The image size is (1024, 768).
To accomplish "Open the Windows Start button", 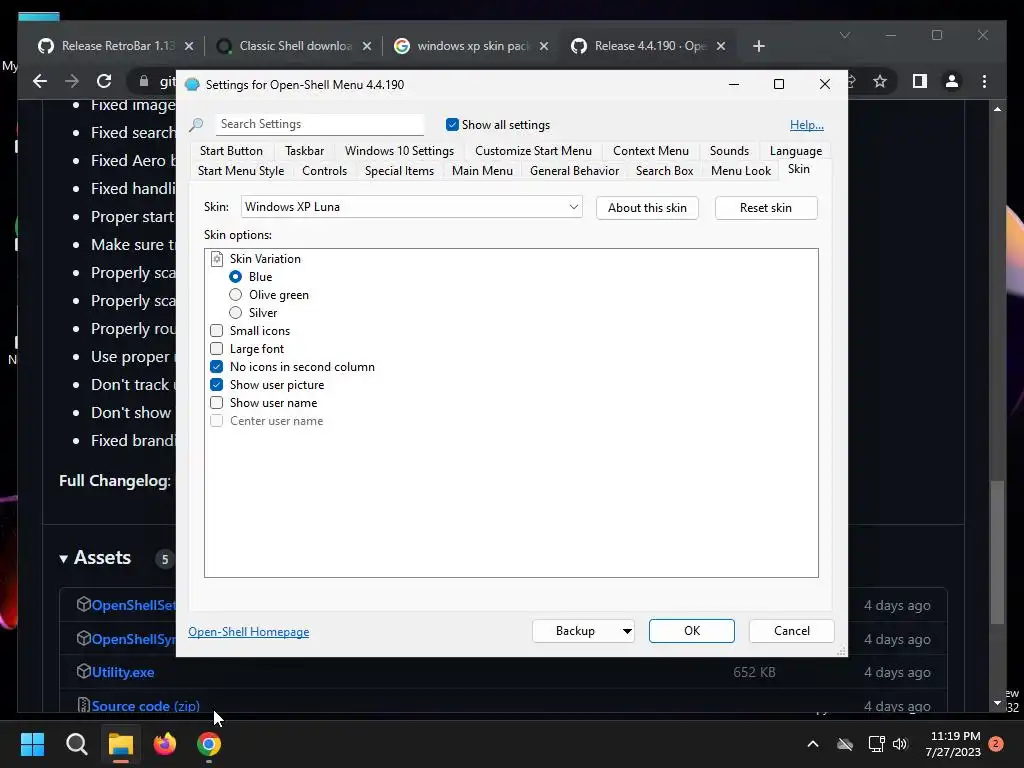I will [x=32, y=744].
